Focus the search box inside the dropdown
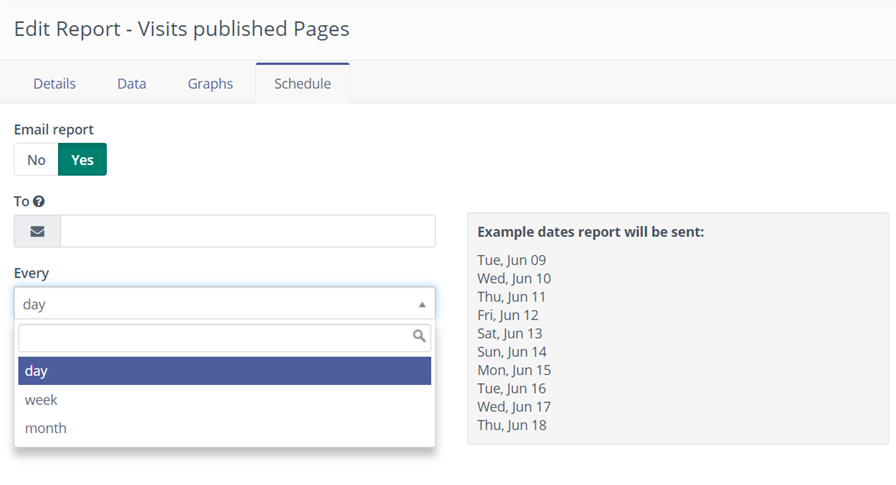Viewport: 896px width, 485px height. (x=214, y=337)
